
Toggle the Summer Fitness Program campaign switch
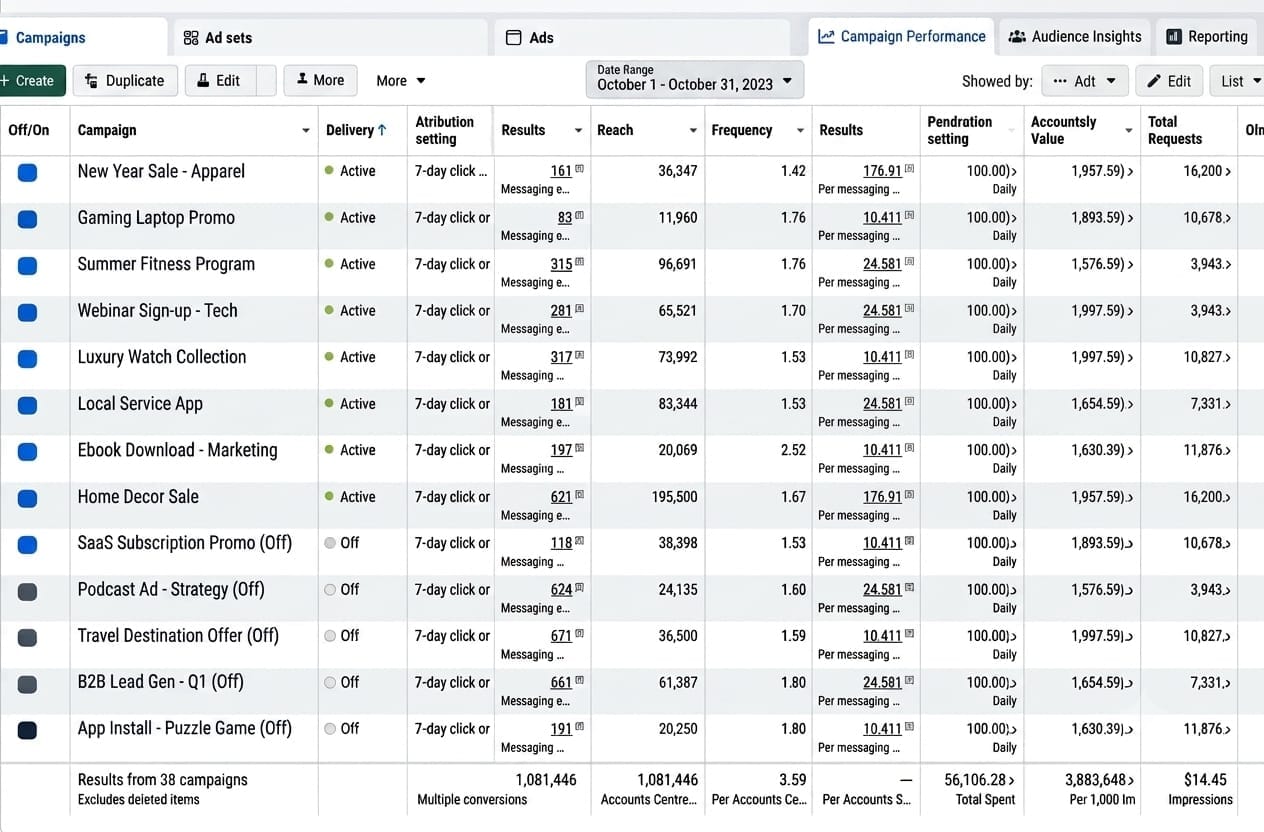click(x=28, y=265)
